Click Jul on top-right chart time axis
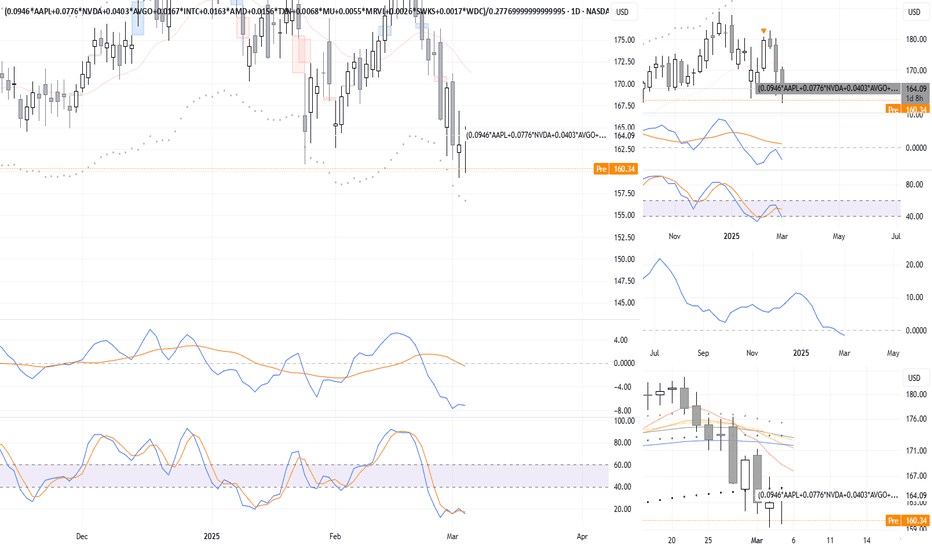932x550 pixels. (x=896, y=236)
